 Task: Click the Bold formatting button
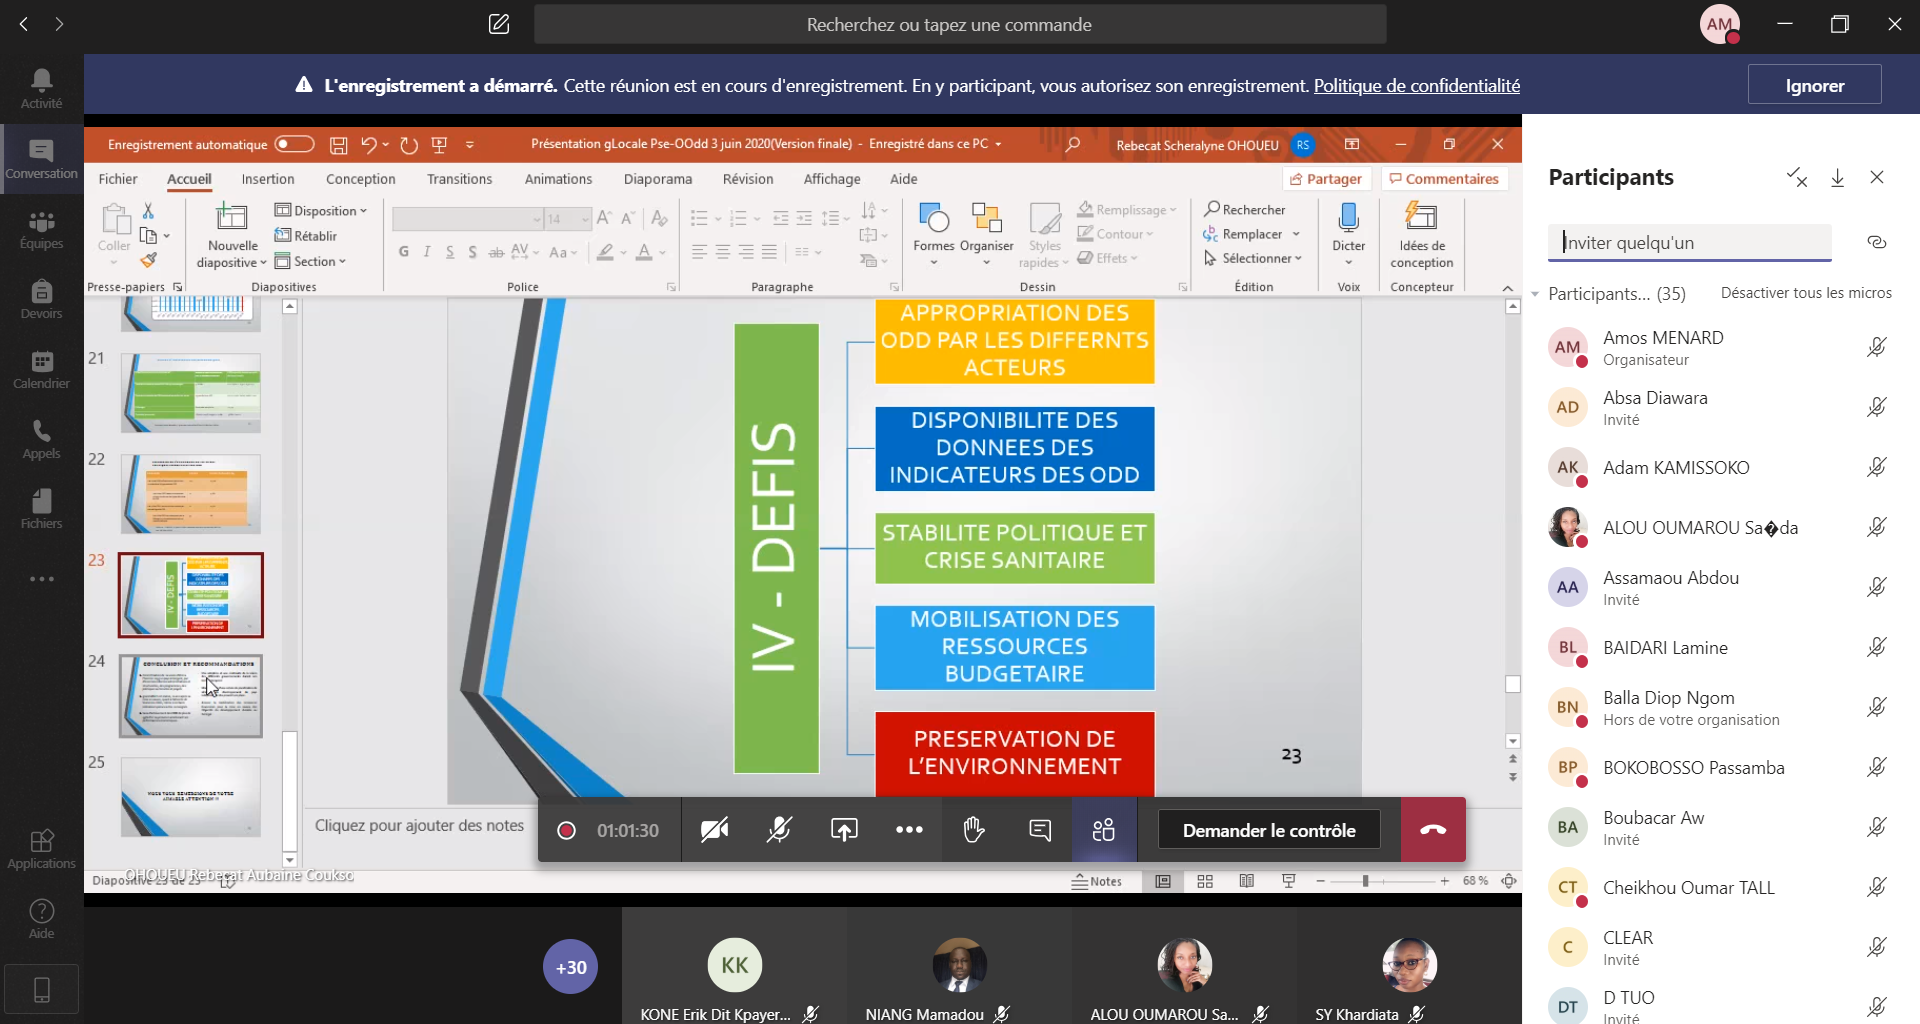point(404,252)
